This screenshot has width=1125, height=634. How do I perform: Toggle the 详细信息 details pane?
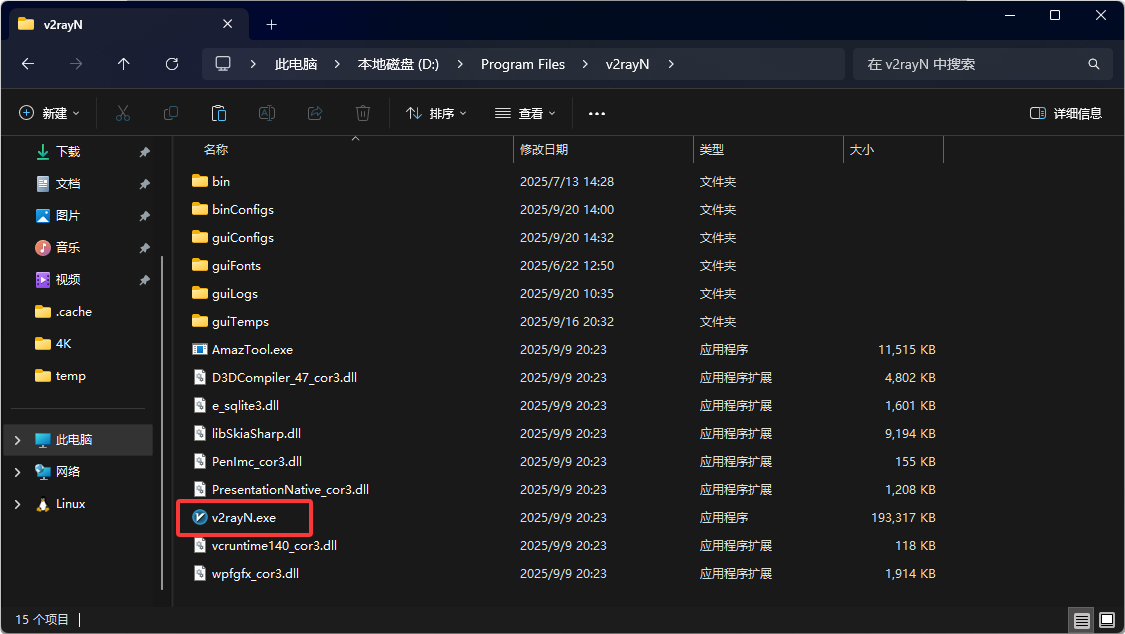pos(1066,114)
